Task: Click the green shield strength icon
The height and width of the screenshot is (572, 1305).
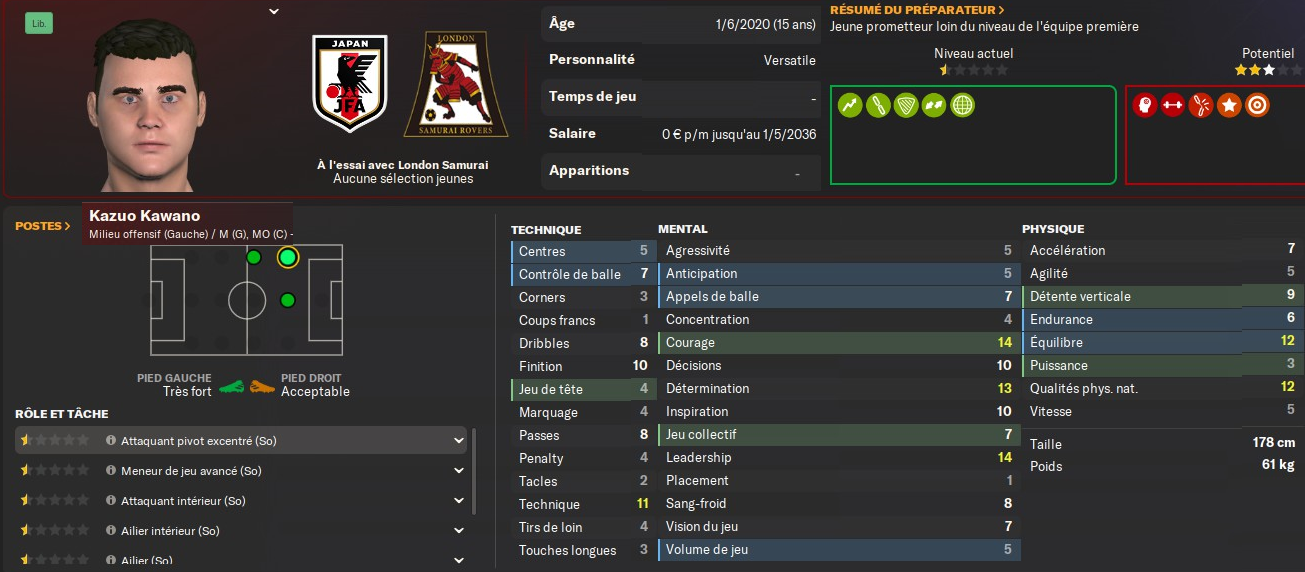Action: coord(906,104)
